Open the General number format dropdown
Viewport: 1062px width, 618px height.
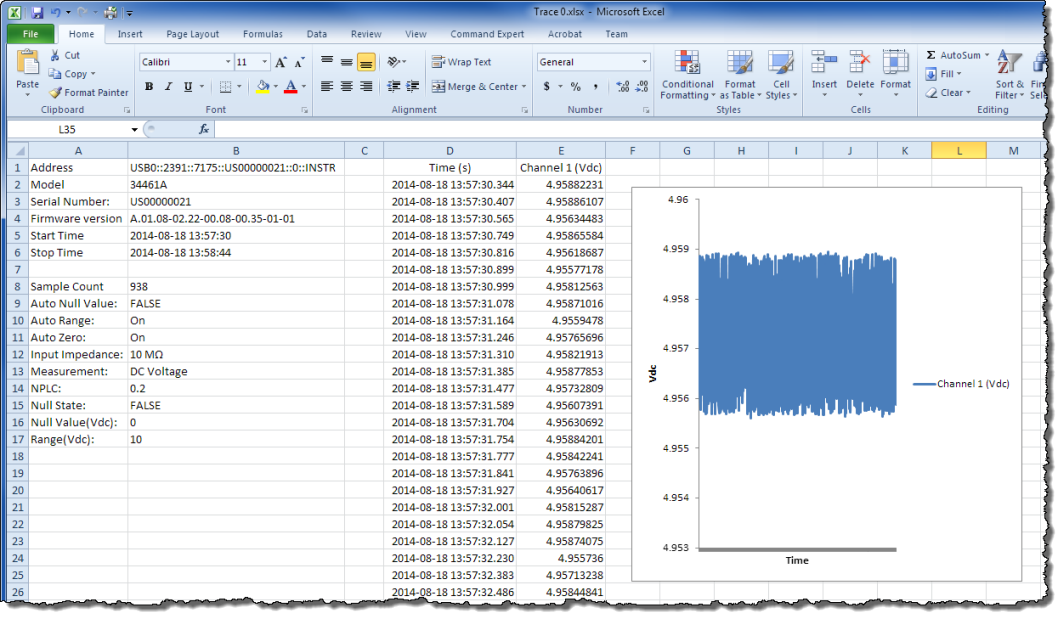[x=644, y=62]
